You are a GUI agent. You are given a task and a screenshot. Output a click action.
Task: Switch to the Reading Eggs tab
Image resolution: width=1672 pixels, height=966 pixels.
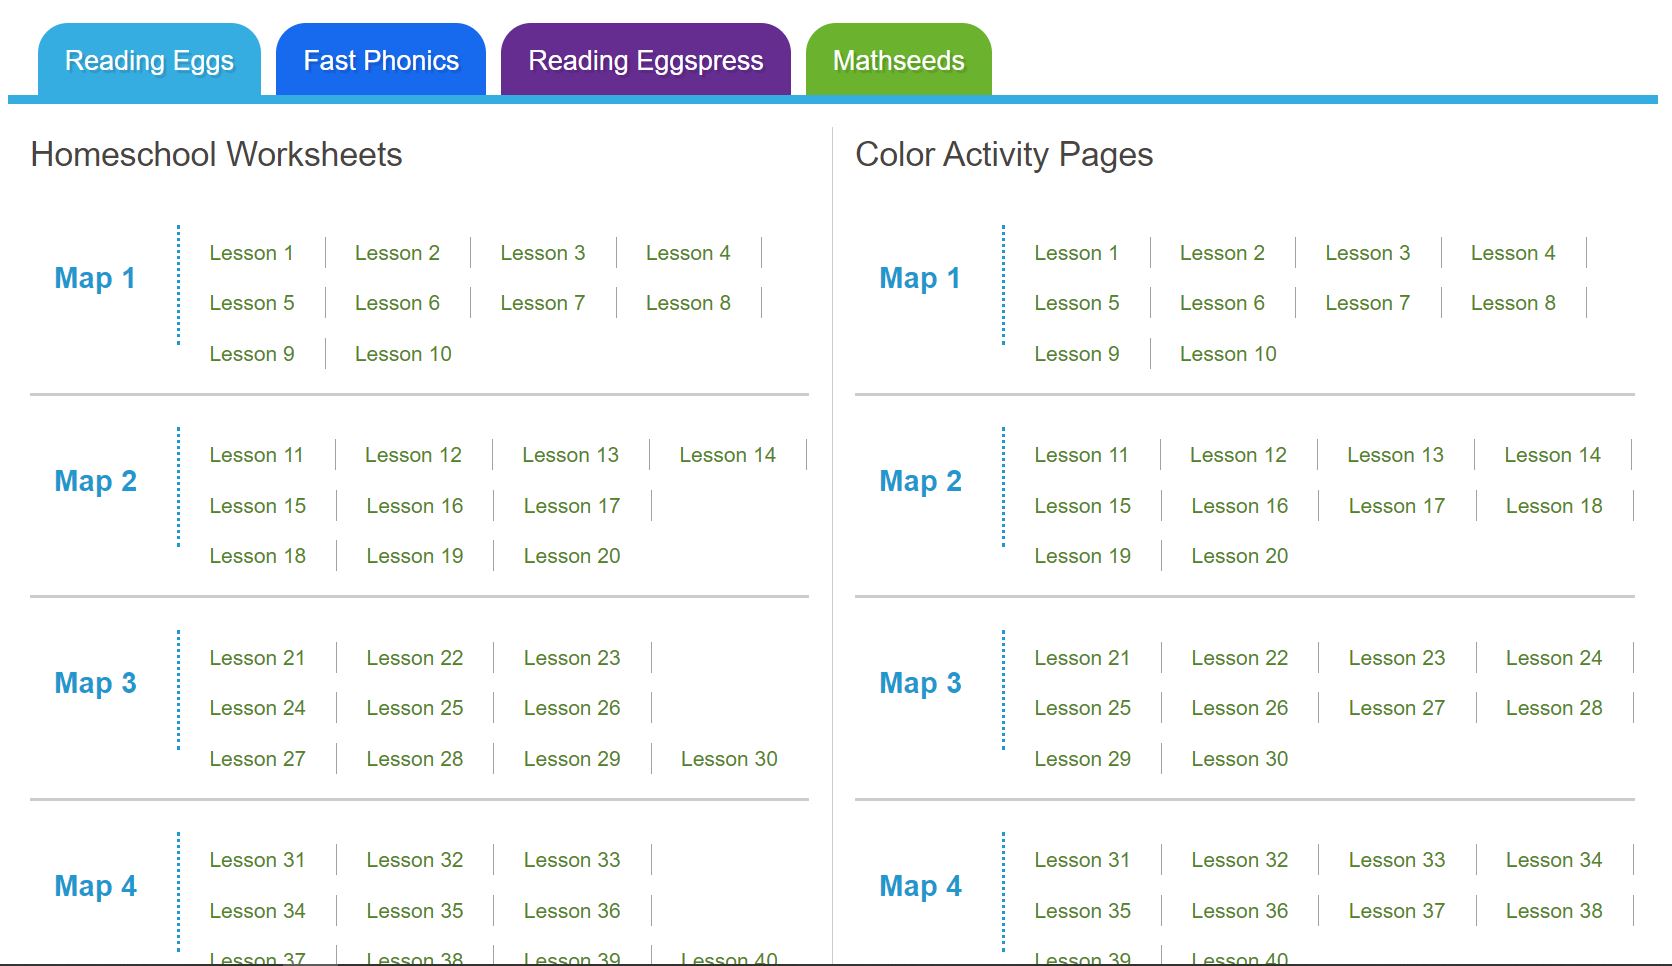click(x=149, y=61)
